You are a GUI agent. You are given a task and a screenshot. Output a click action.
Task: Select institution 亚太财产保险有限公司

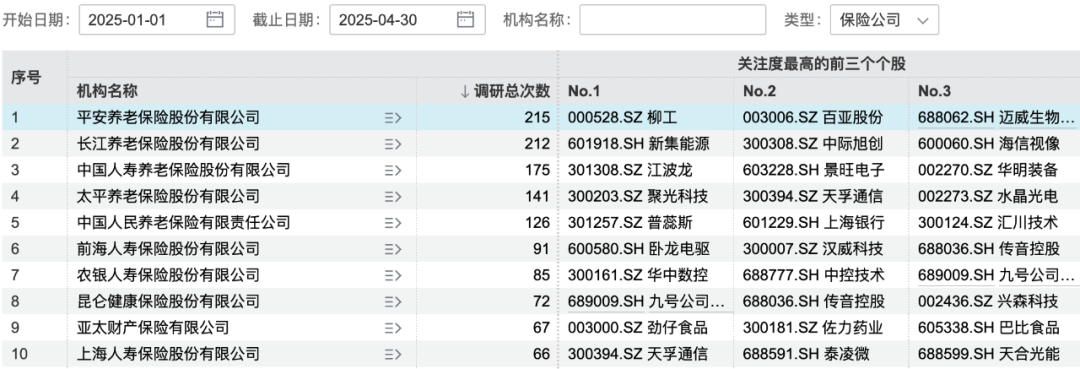click(153, 328)
